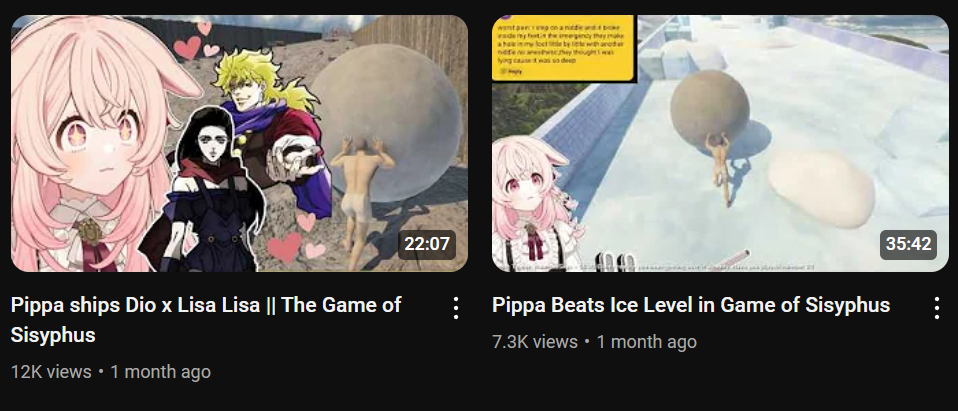Image resolution: width=958 pixels, height=411 pixels.
Task: Click the 7.3K views text
Action: [535, 342]
